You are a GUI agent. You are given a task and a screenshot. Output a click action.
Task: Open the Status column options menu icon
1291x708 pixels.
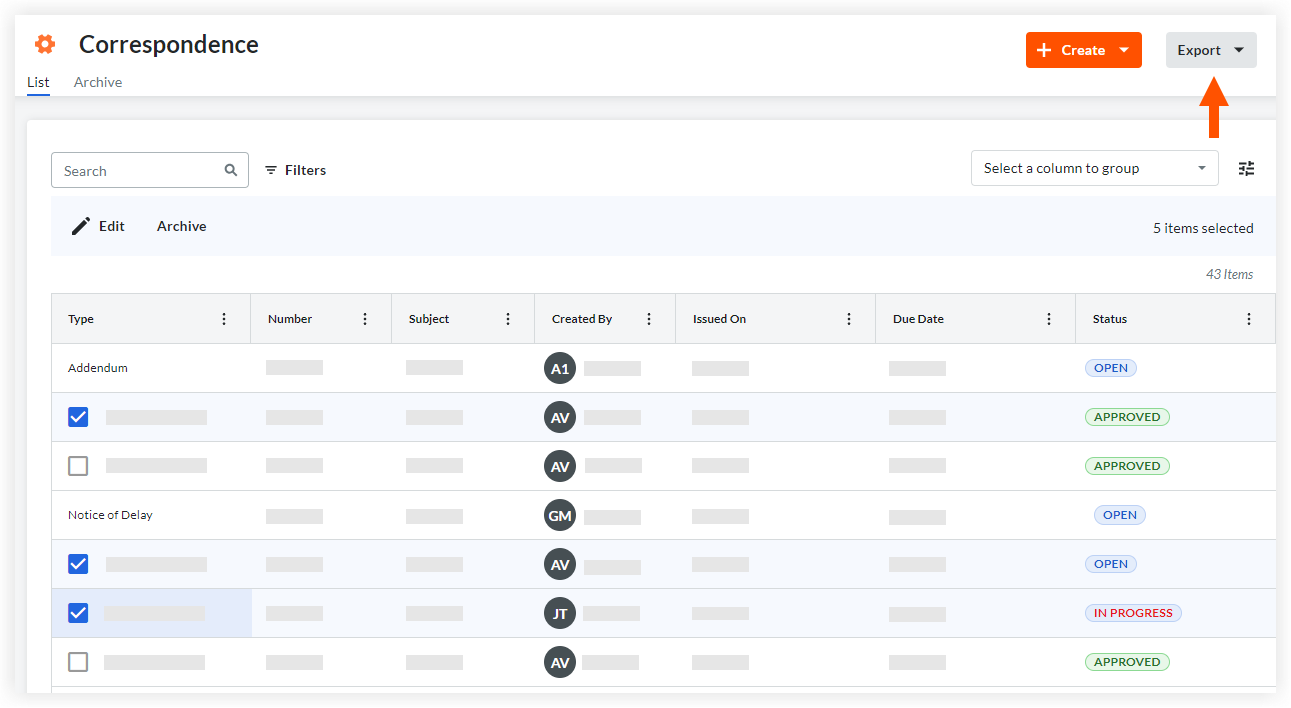click(x=1249, y=318)
